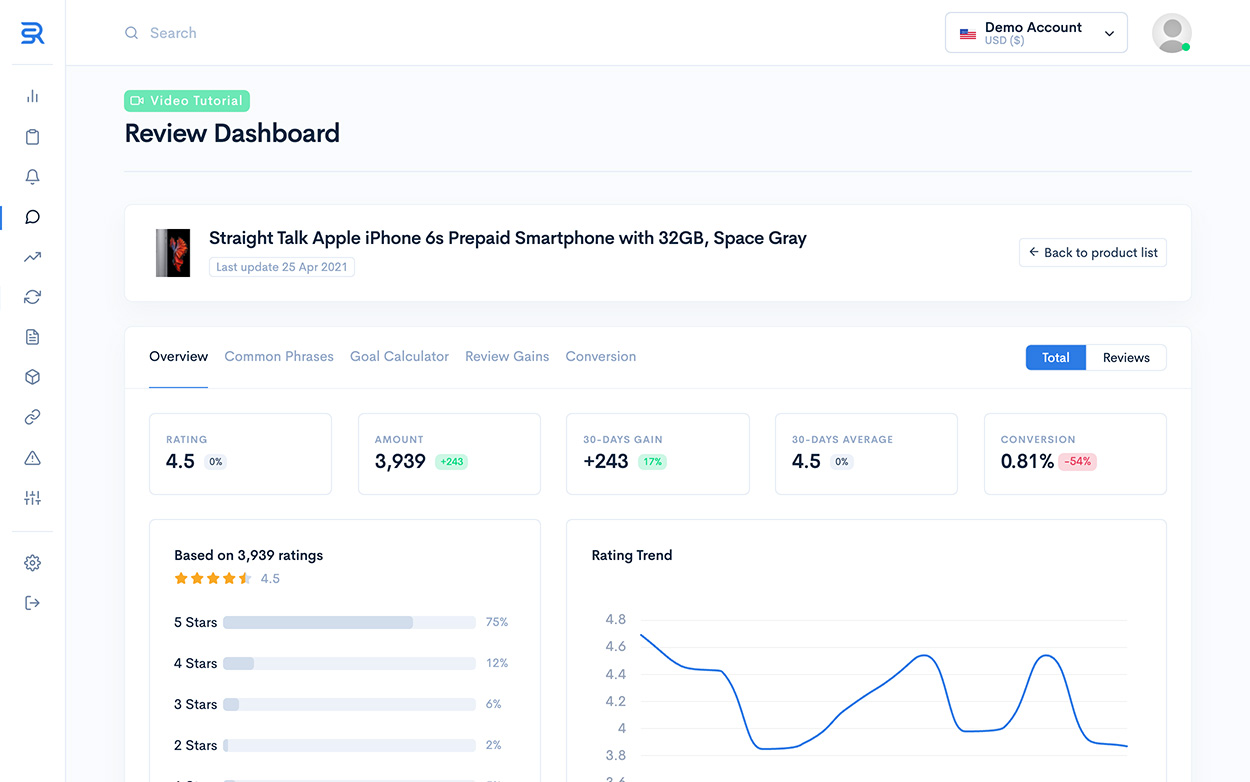Click the Rating Trend heading
Screen dimensions: 1250x782
(x=632, y=555)
